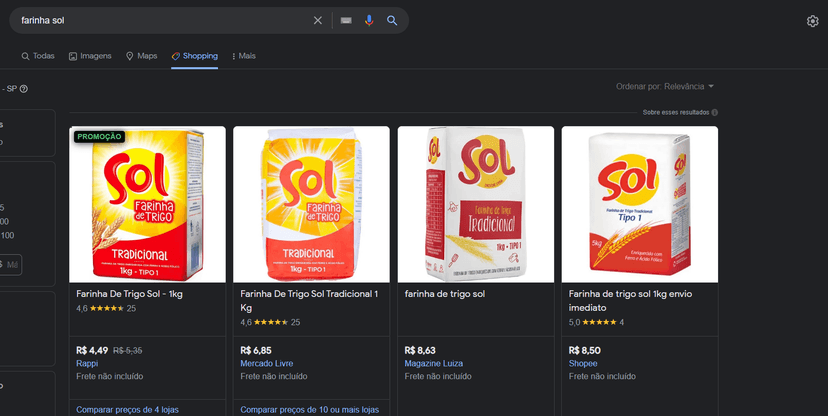The height and width of the screenshot is (416, 828).
Task: Click the 5,0 star rating on Shopee item
Action: click(596, 322)
